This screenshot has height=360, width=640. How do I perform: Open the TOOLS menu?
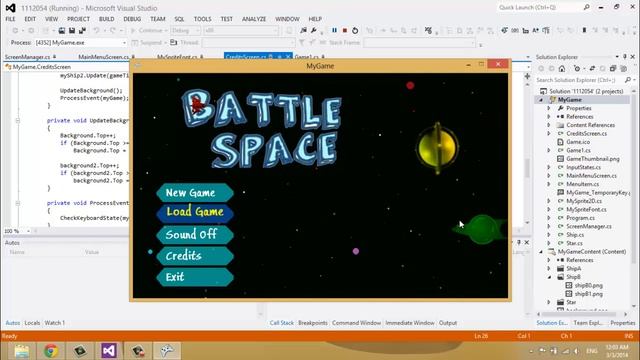tap(202, 19)
